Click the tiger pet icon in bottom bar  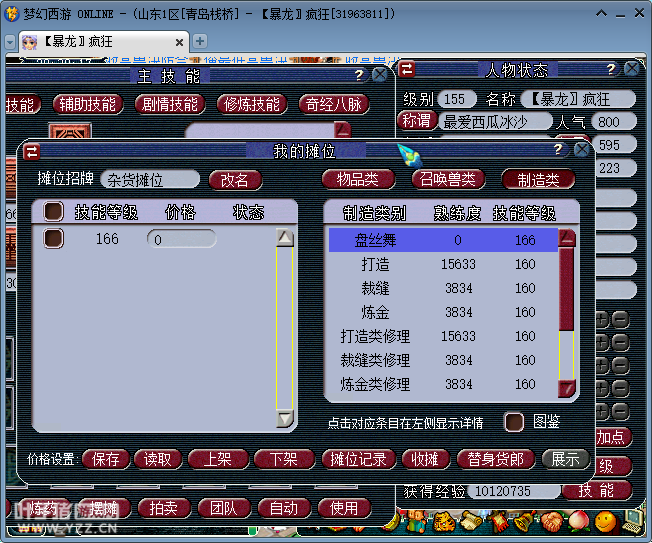pos(444,522)
